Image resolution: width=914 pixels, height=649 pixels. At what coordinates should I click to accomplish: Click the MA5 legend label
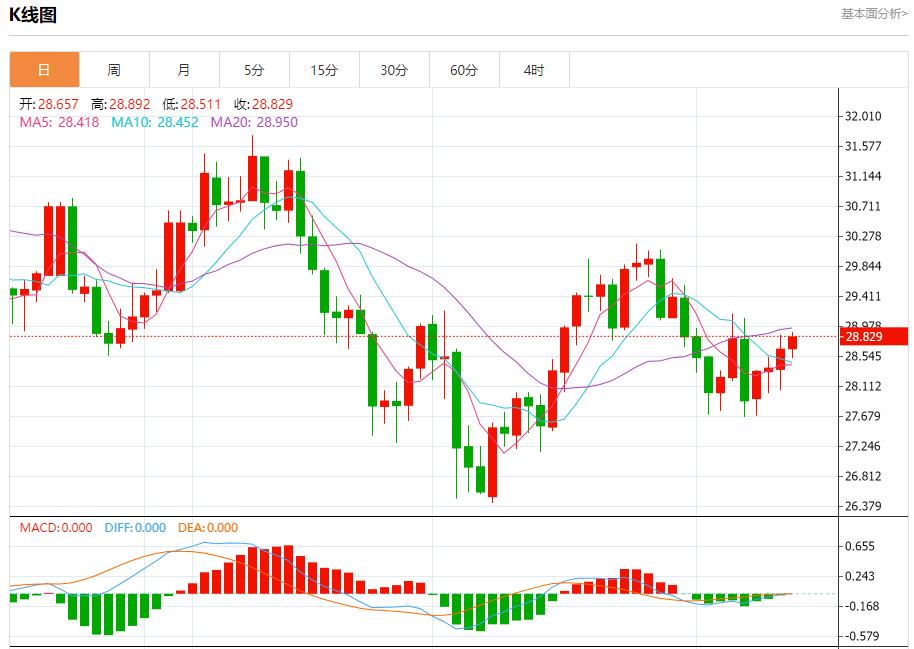pos(59,122)
